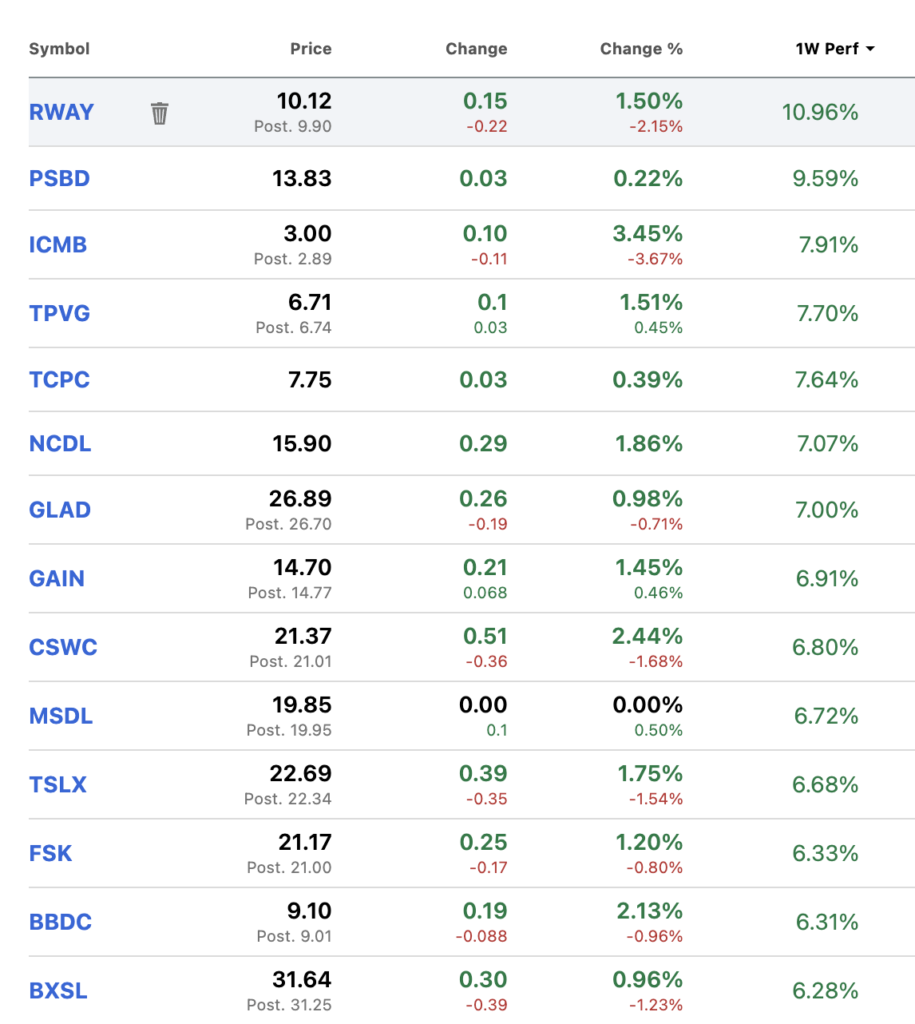Viewport: 915px width, 1024px height.
Task: Open the FSK ticker link
Action: (50, 854)
